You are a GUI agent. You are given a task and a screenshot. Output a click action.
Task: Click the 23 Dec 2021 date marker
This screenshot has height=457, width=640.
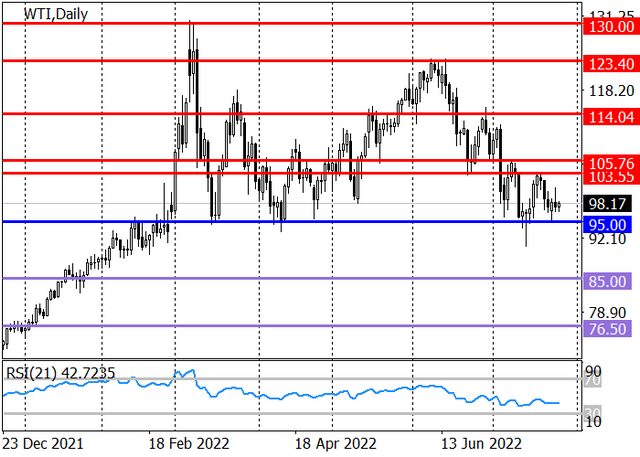pyautogui.click(x=42, y=444)
